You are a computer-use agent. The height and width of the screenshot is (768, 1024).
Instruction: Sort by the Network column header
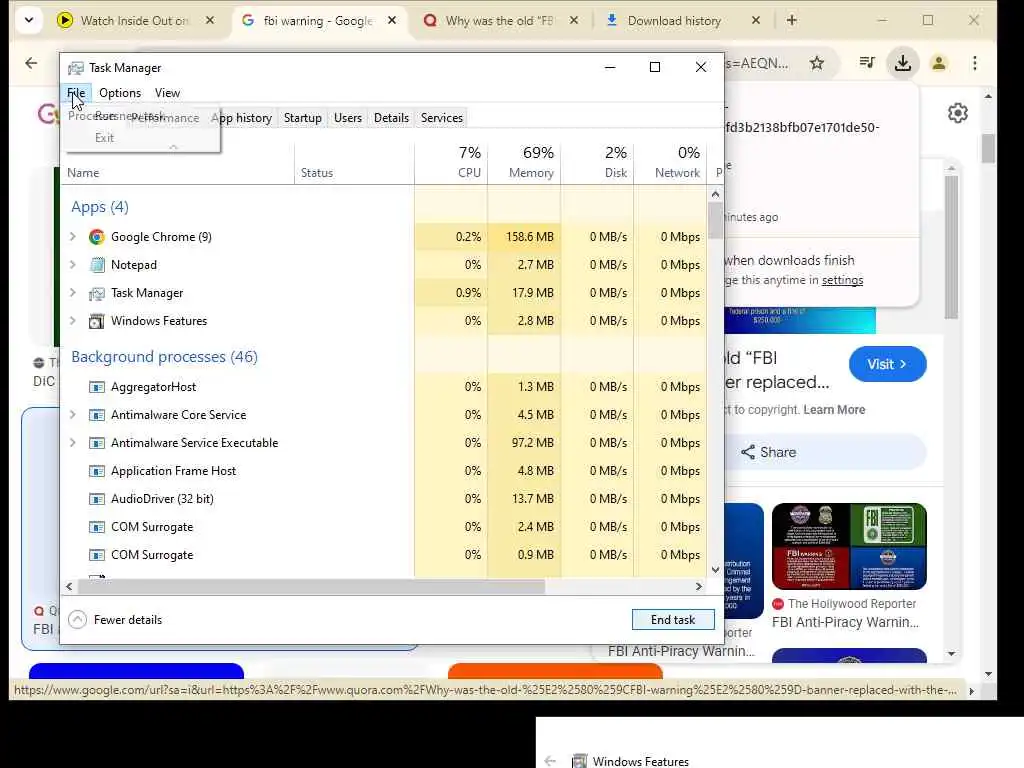(671, 162)
